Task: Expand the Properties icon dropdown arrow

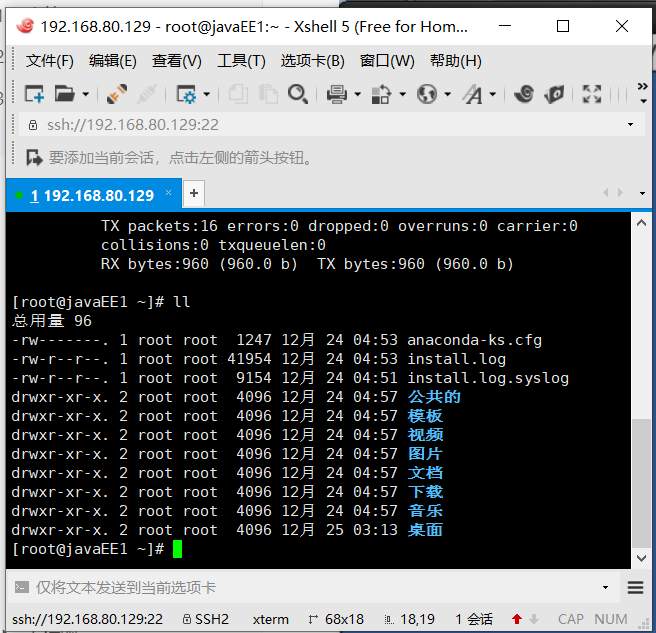Action: pos(207,94)
